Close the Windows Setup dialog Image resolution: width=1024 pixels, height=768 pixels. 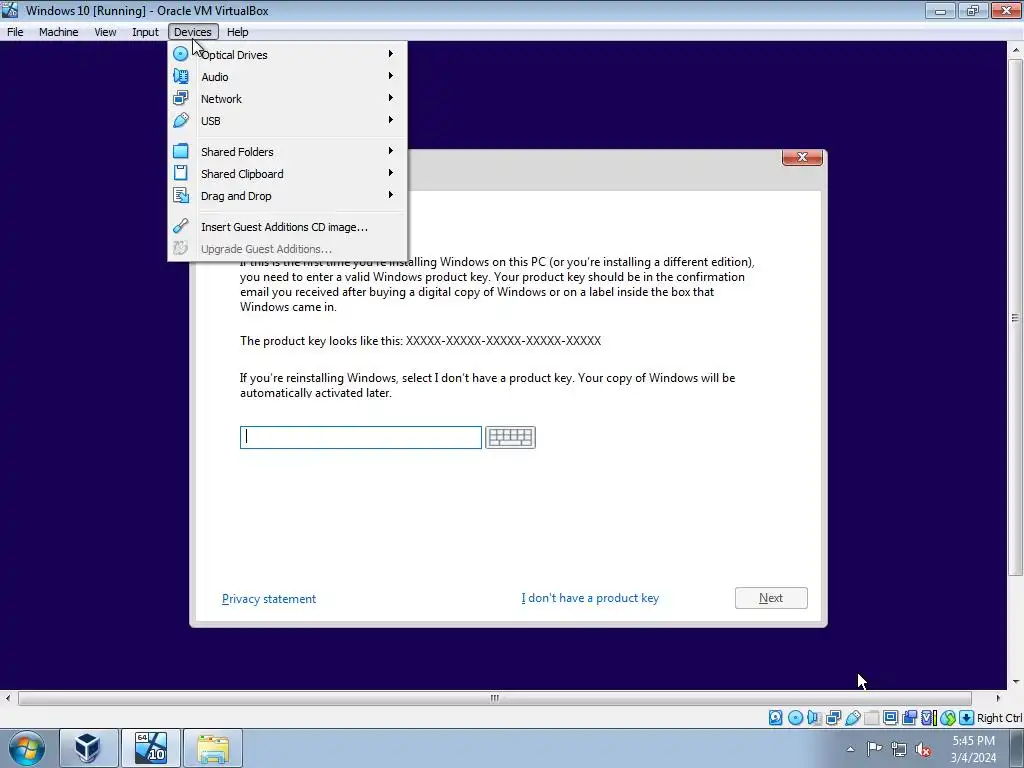802,157
